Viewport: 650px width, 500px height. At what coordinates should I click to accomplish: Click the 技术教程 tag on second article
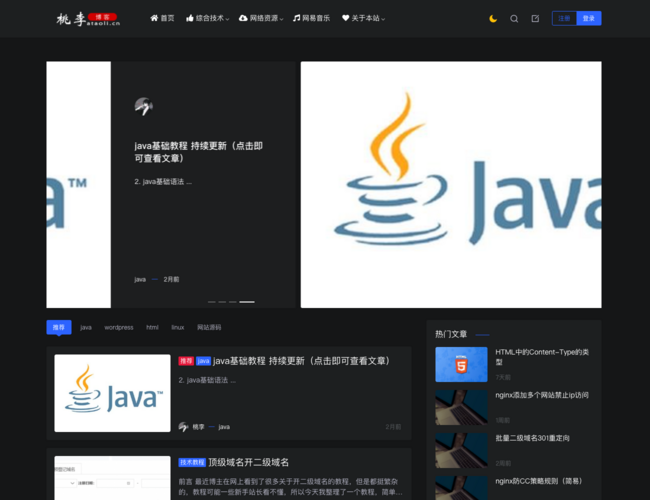[x=192, y=462]
